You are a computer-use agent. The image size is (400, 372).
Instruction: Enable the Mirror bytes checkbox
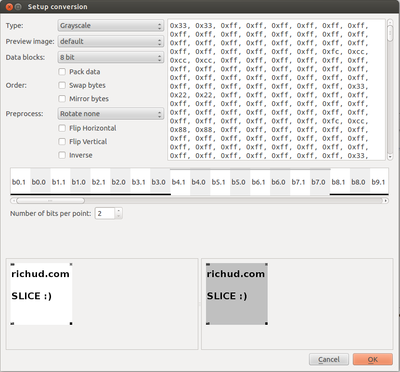point(62,99)
